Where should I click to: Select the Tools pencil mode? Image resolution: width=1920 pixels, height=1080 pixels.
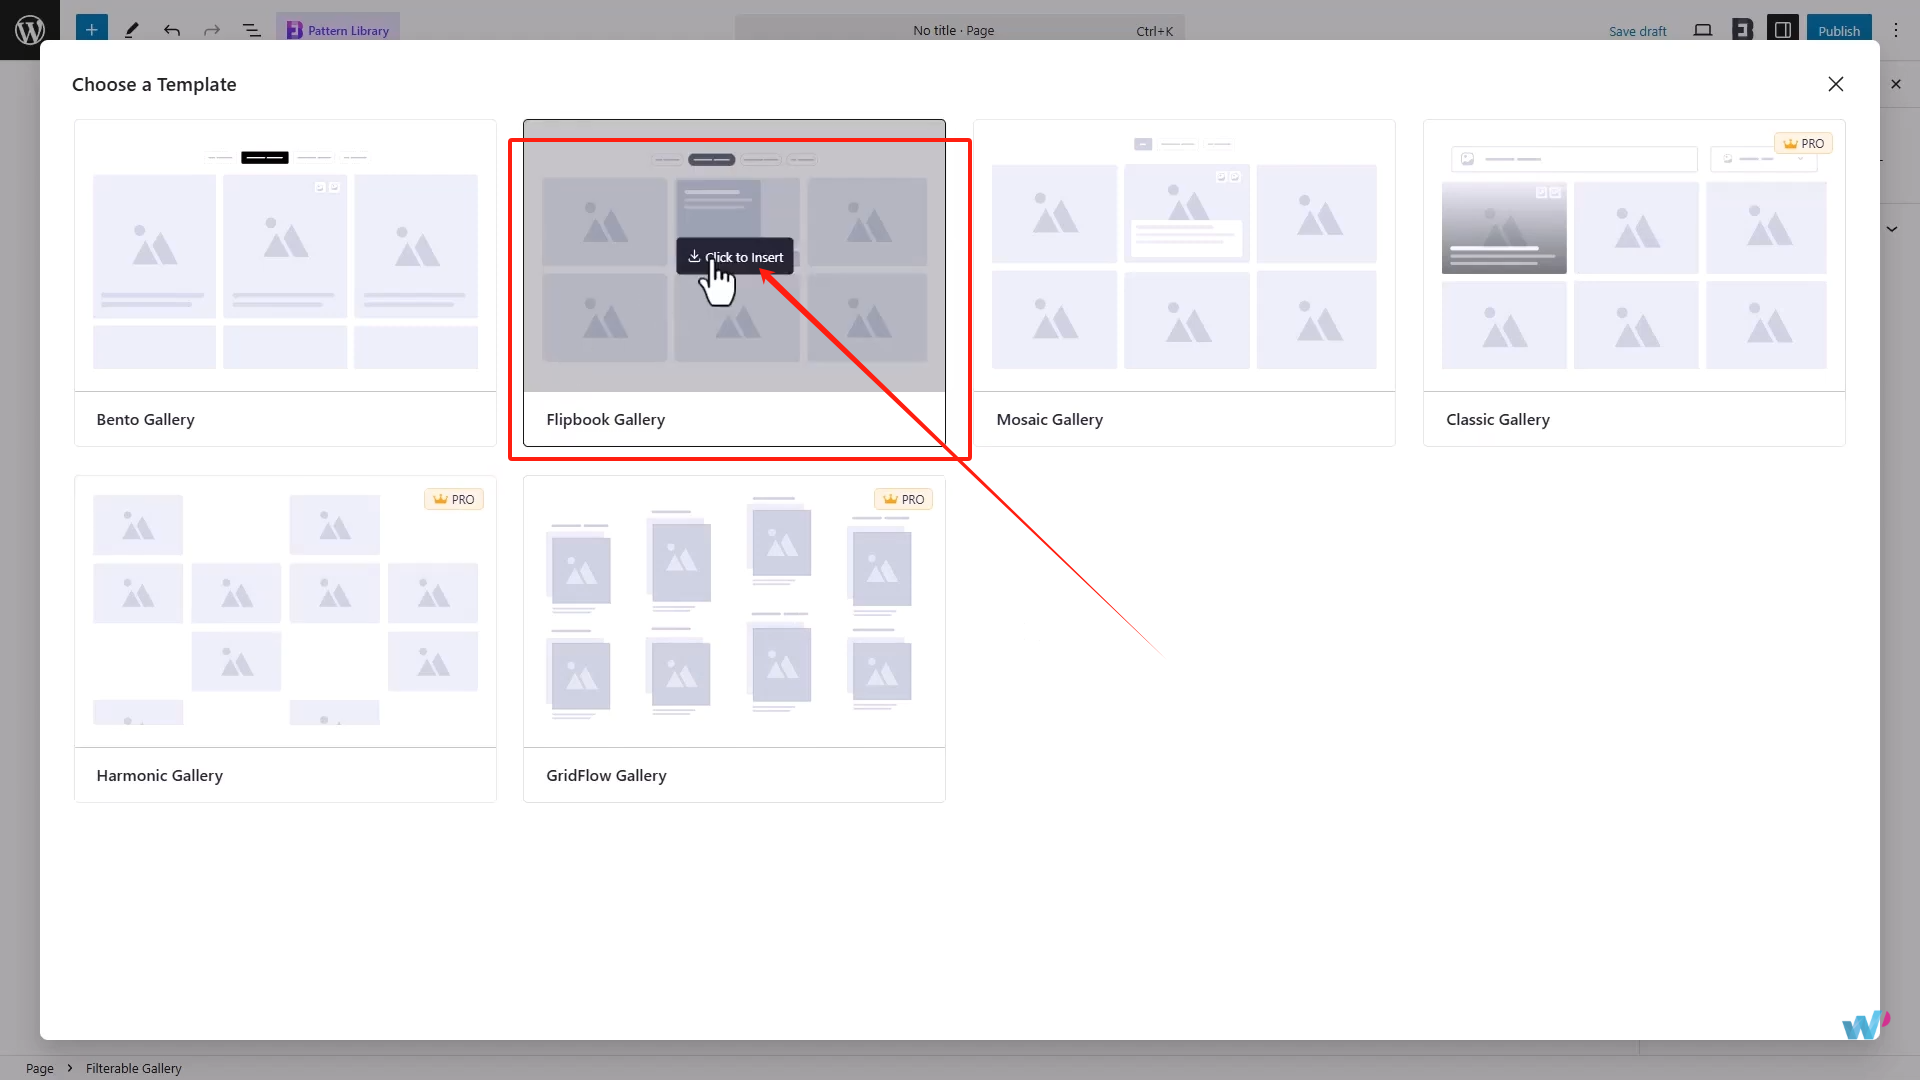click(x=131, y=30)
